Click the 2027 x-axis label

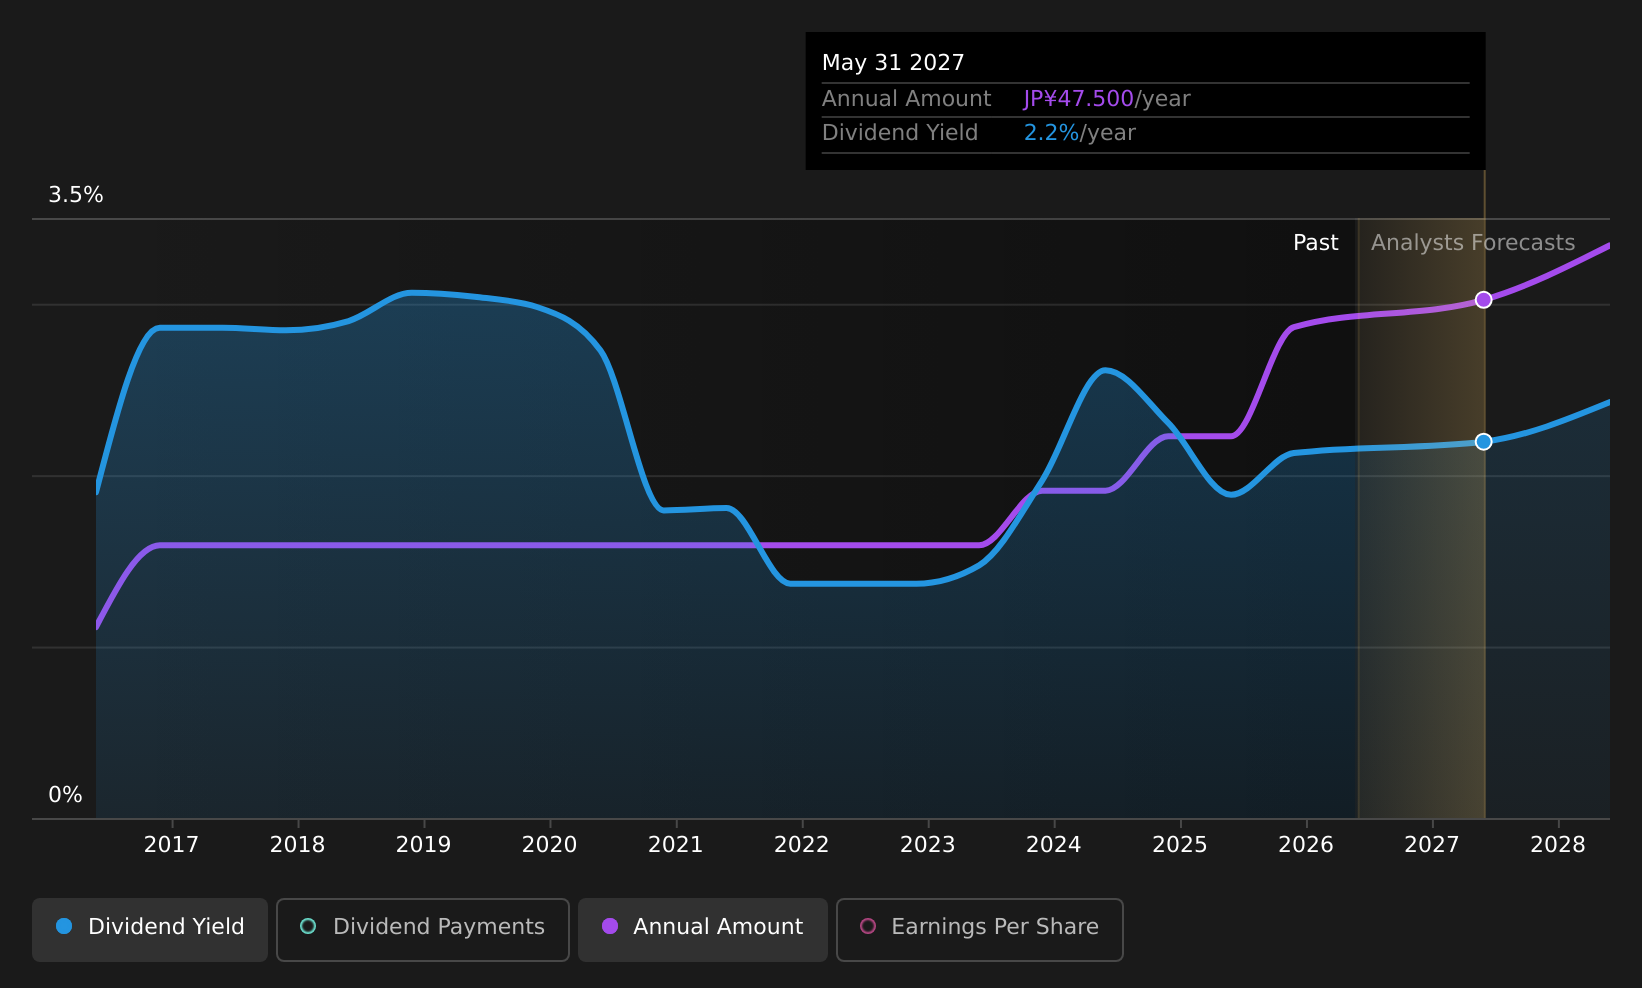coord(1431,845)
